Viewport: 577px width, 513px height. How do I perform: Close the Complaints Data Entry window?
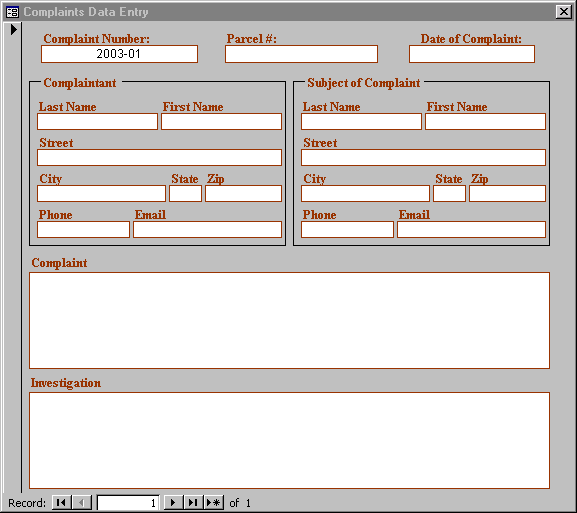(563, 12)
